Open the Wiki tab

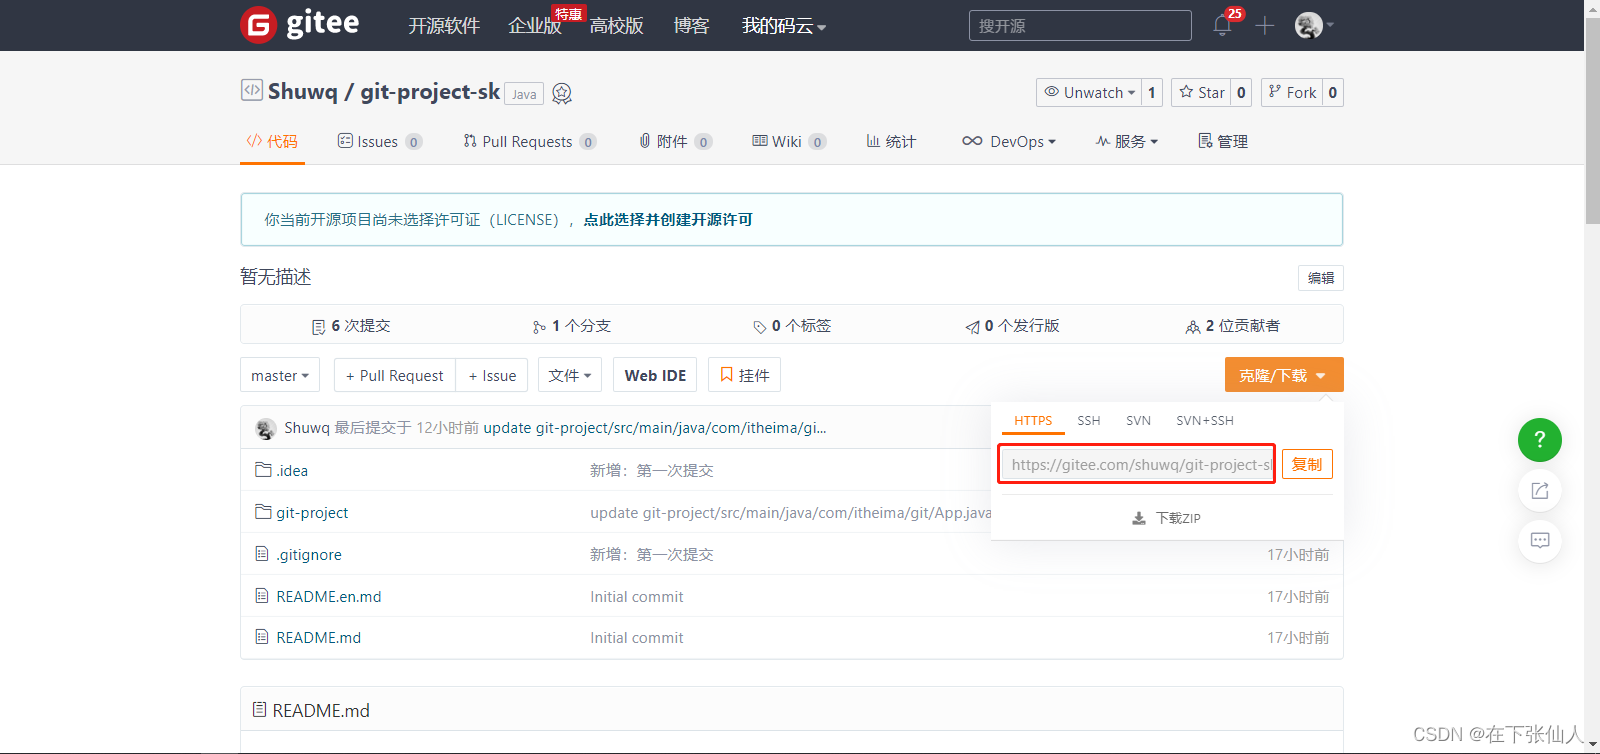click(x=789, y=141)
